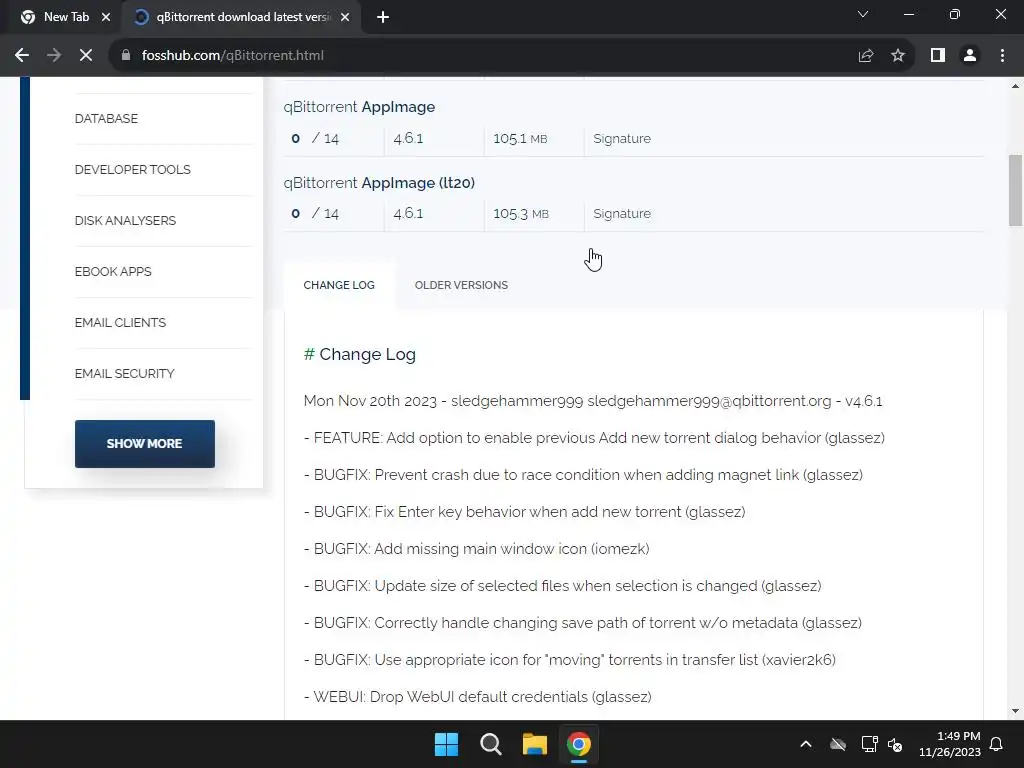Open Signature for the 105.1 MB AppImage

(x=622, y=138)
